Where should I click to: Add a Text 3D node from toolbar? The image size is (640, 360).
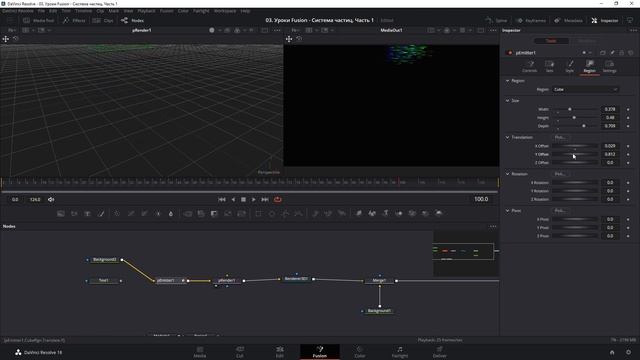(385, 213)
